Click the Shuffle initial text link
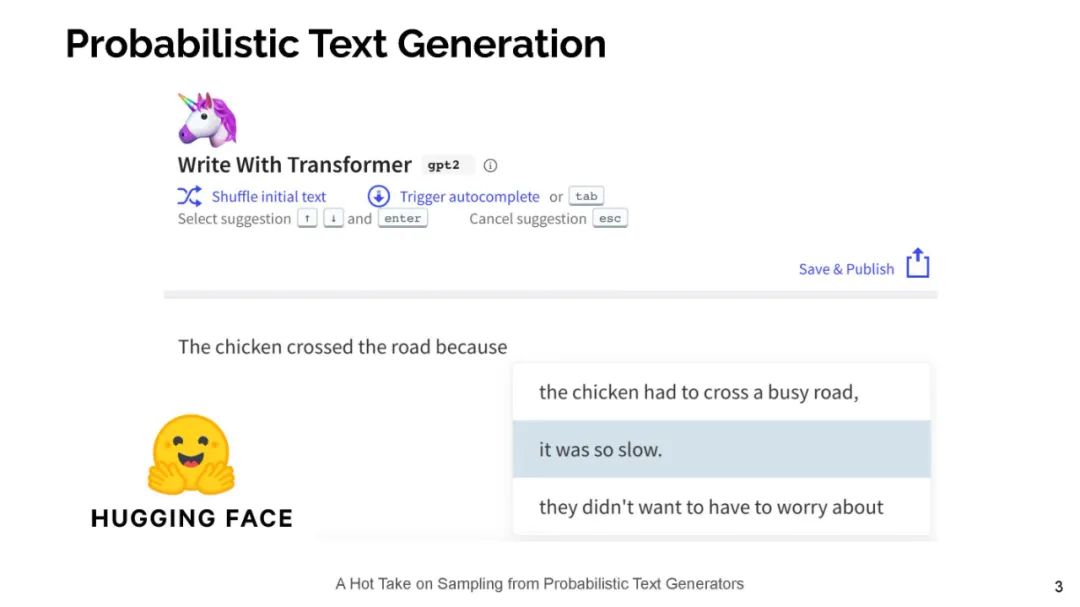 tap(268, 197)
